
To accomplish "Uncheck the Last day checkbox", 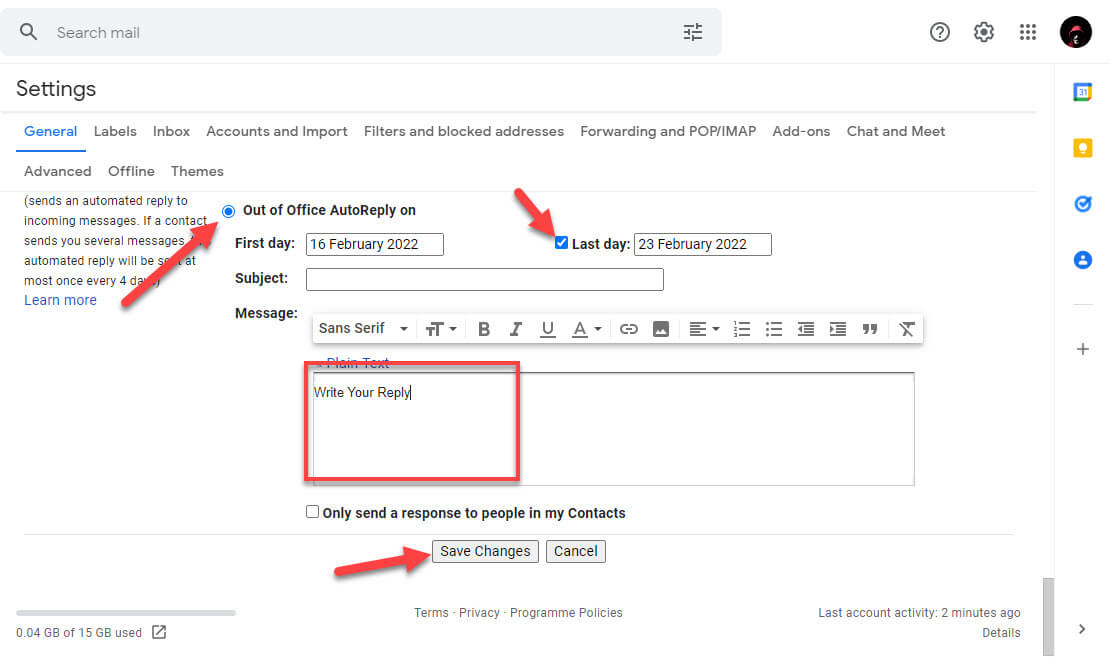I will point(561,243).
